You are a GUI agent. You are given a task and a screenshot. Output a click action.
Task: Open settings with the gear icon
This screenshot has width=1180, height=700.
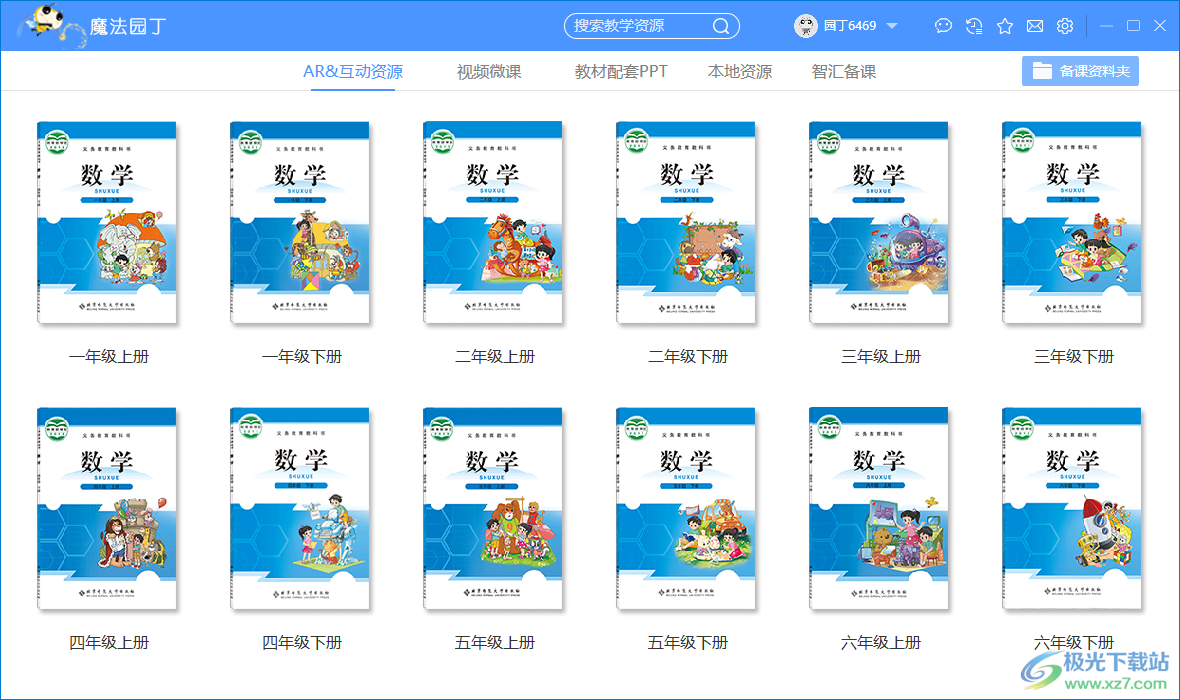[x=1064, y=25]
